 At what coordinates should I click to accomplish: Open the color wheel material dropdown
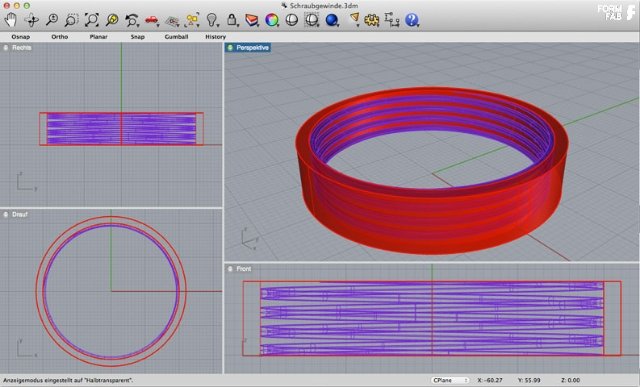(x=272, y=20)
